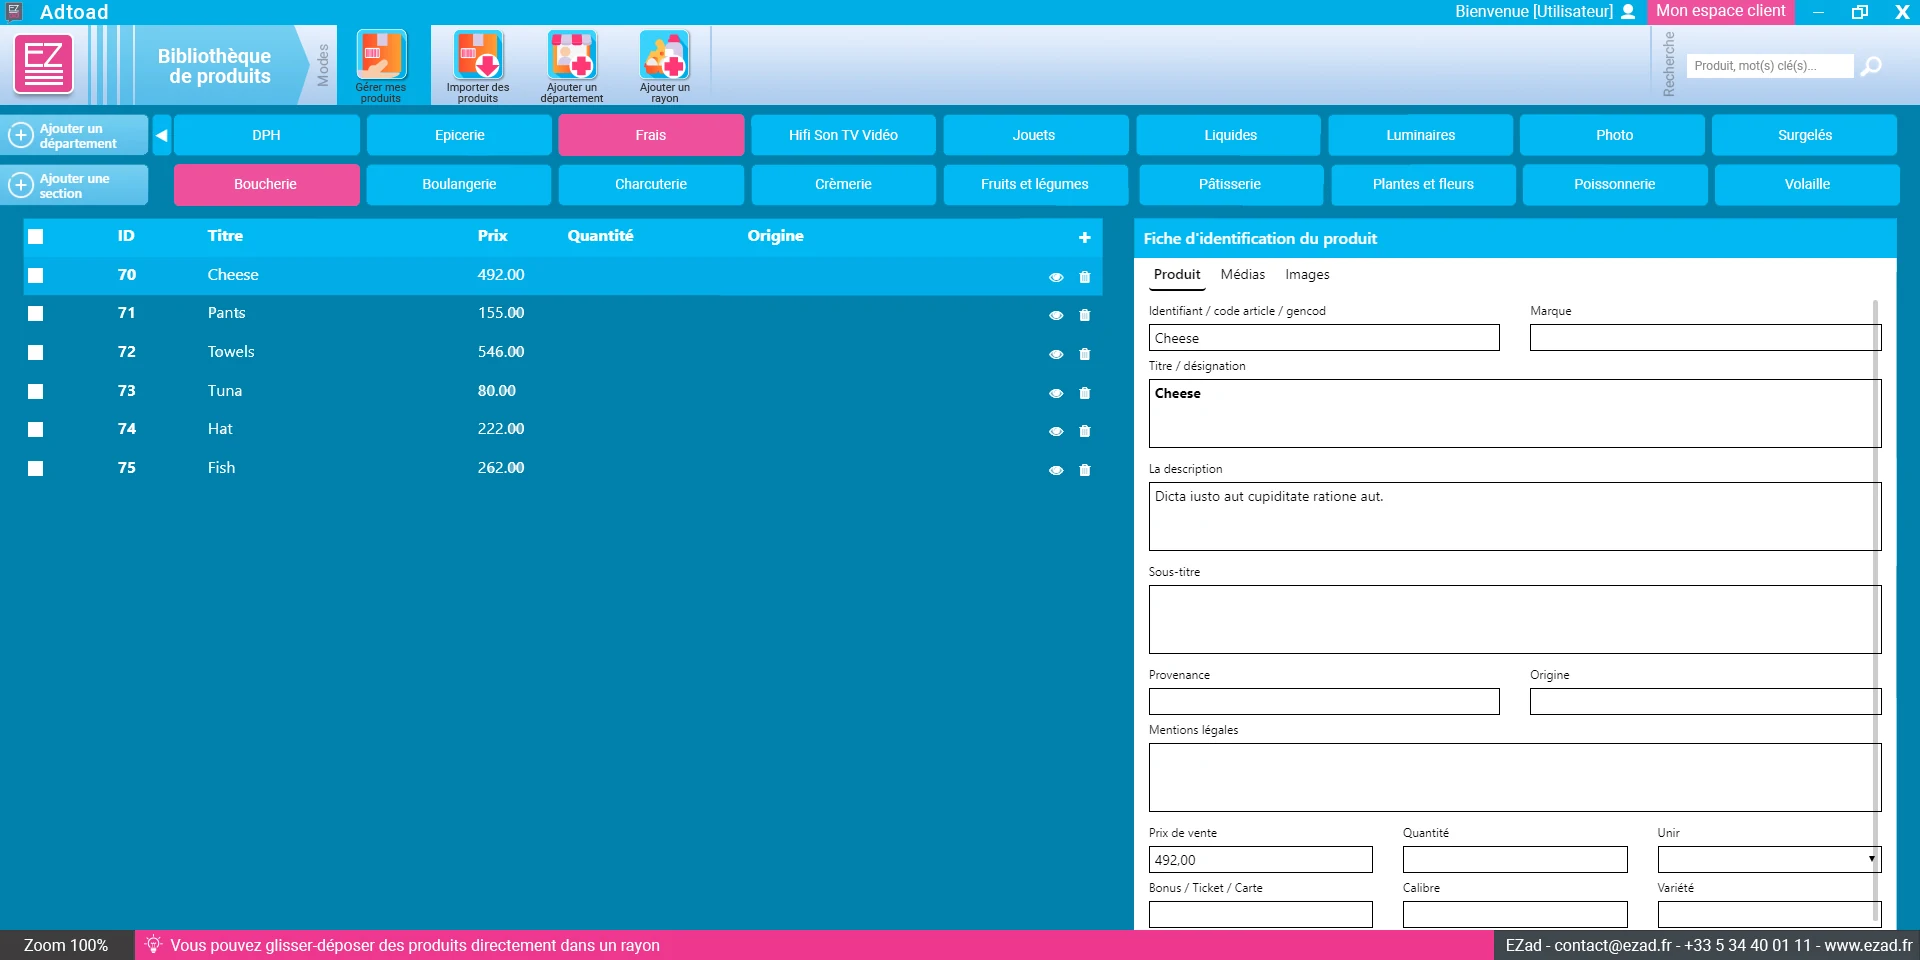Viewport: 1920px width, 960px height.
Task: Delete the Cheese product row
Action: click(x=1085, y=277)
